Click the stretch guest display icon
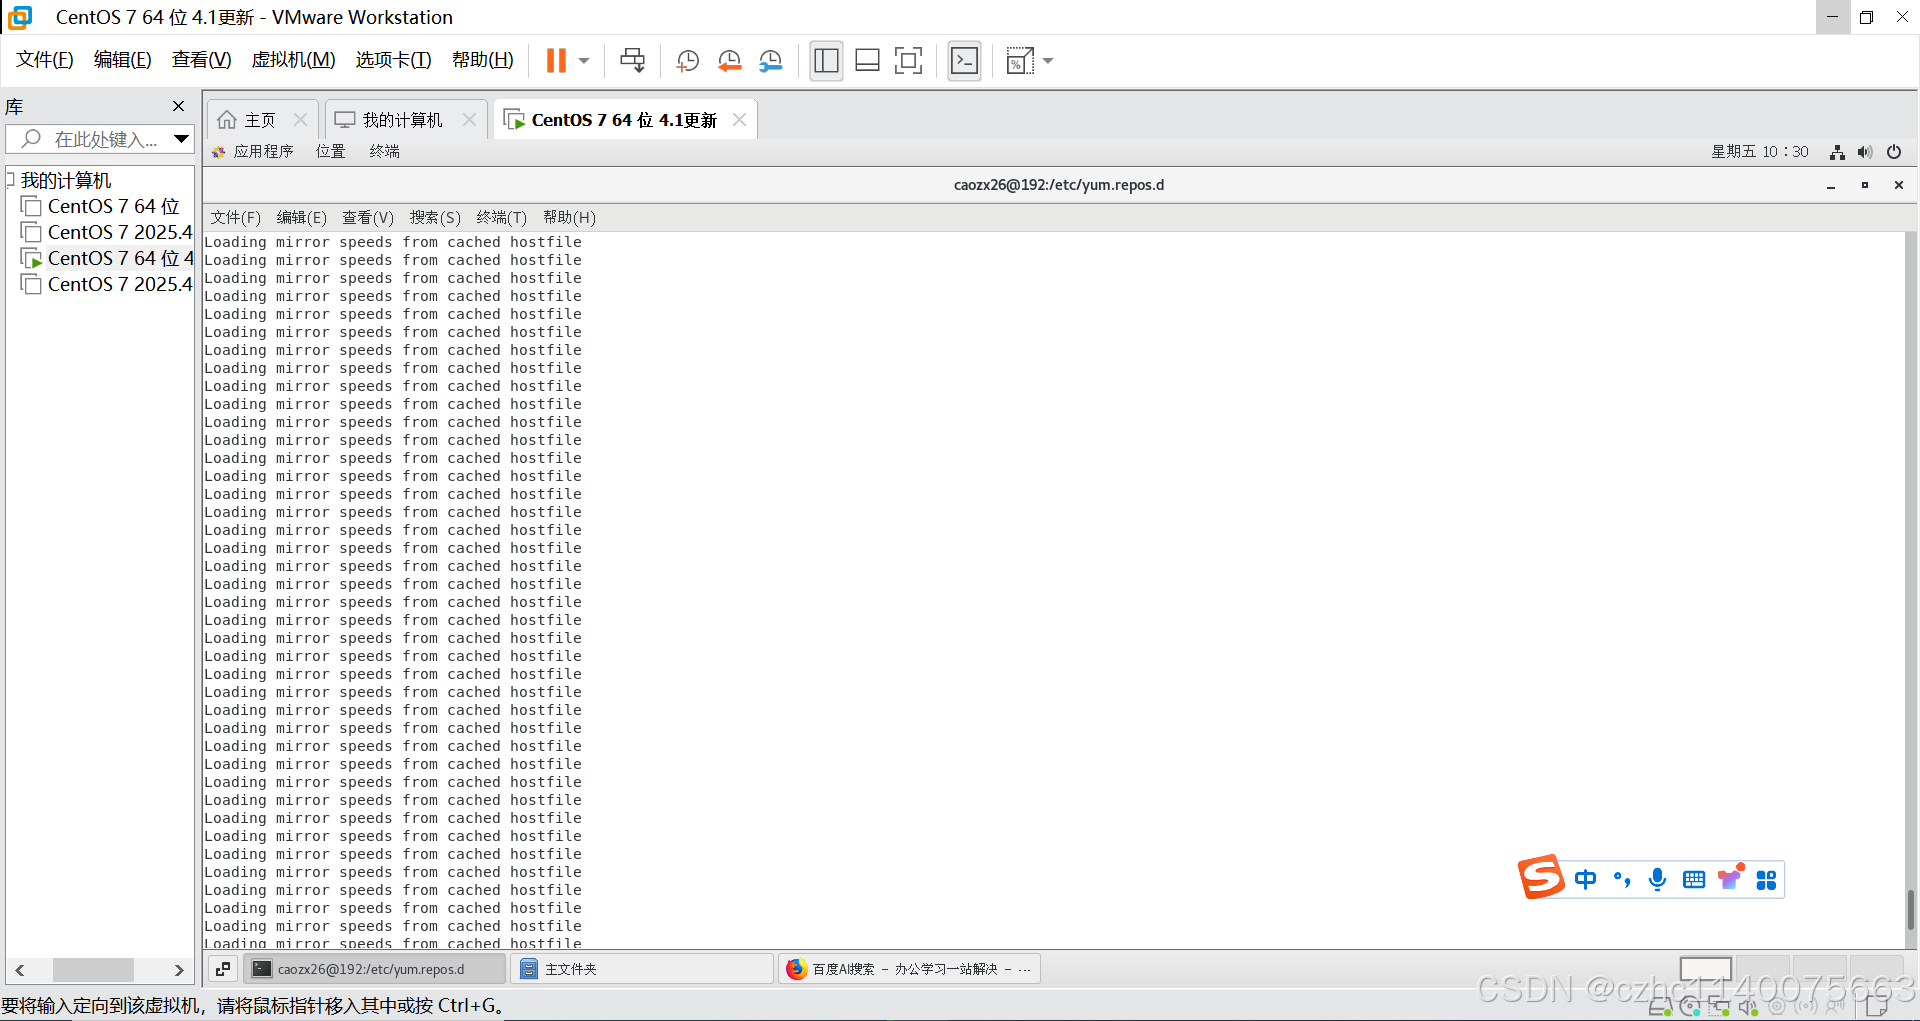The height and width of the screenshot is (1021, 1920). point(1019,61)
